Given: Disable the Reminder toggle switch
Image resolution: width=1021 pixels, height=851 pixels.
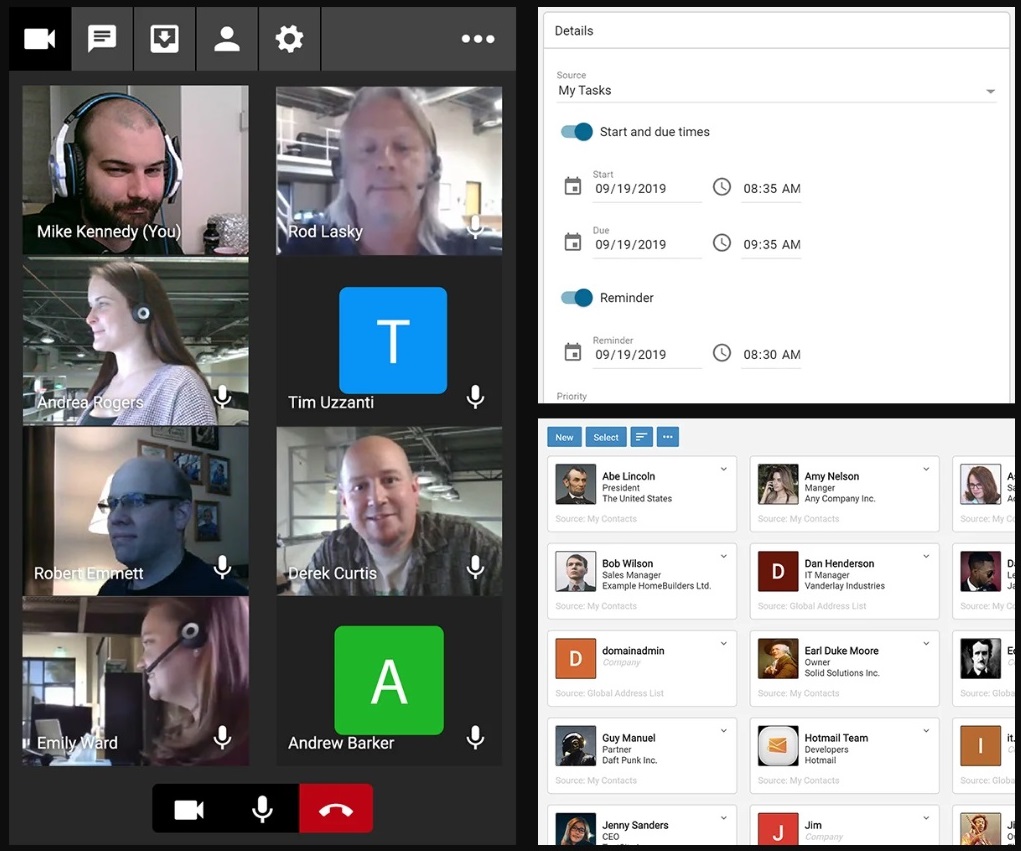Looking at the screenshot, I should point(577,298).
